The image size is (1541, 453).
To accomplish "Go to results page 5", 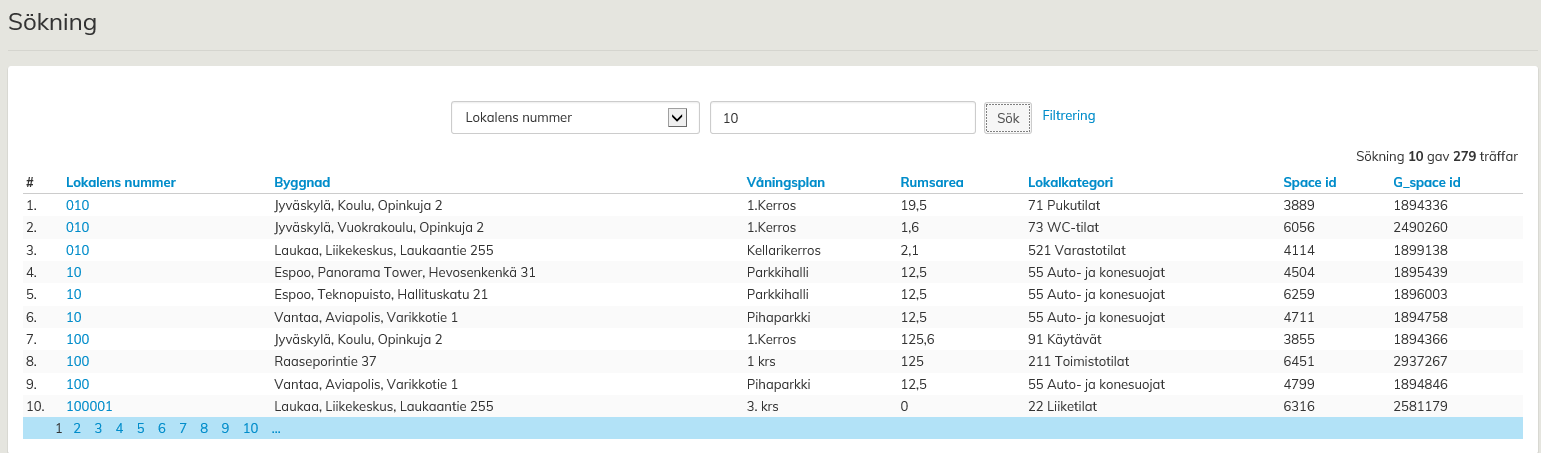I will pos(140,428).
